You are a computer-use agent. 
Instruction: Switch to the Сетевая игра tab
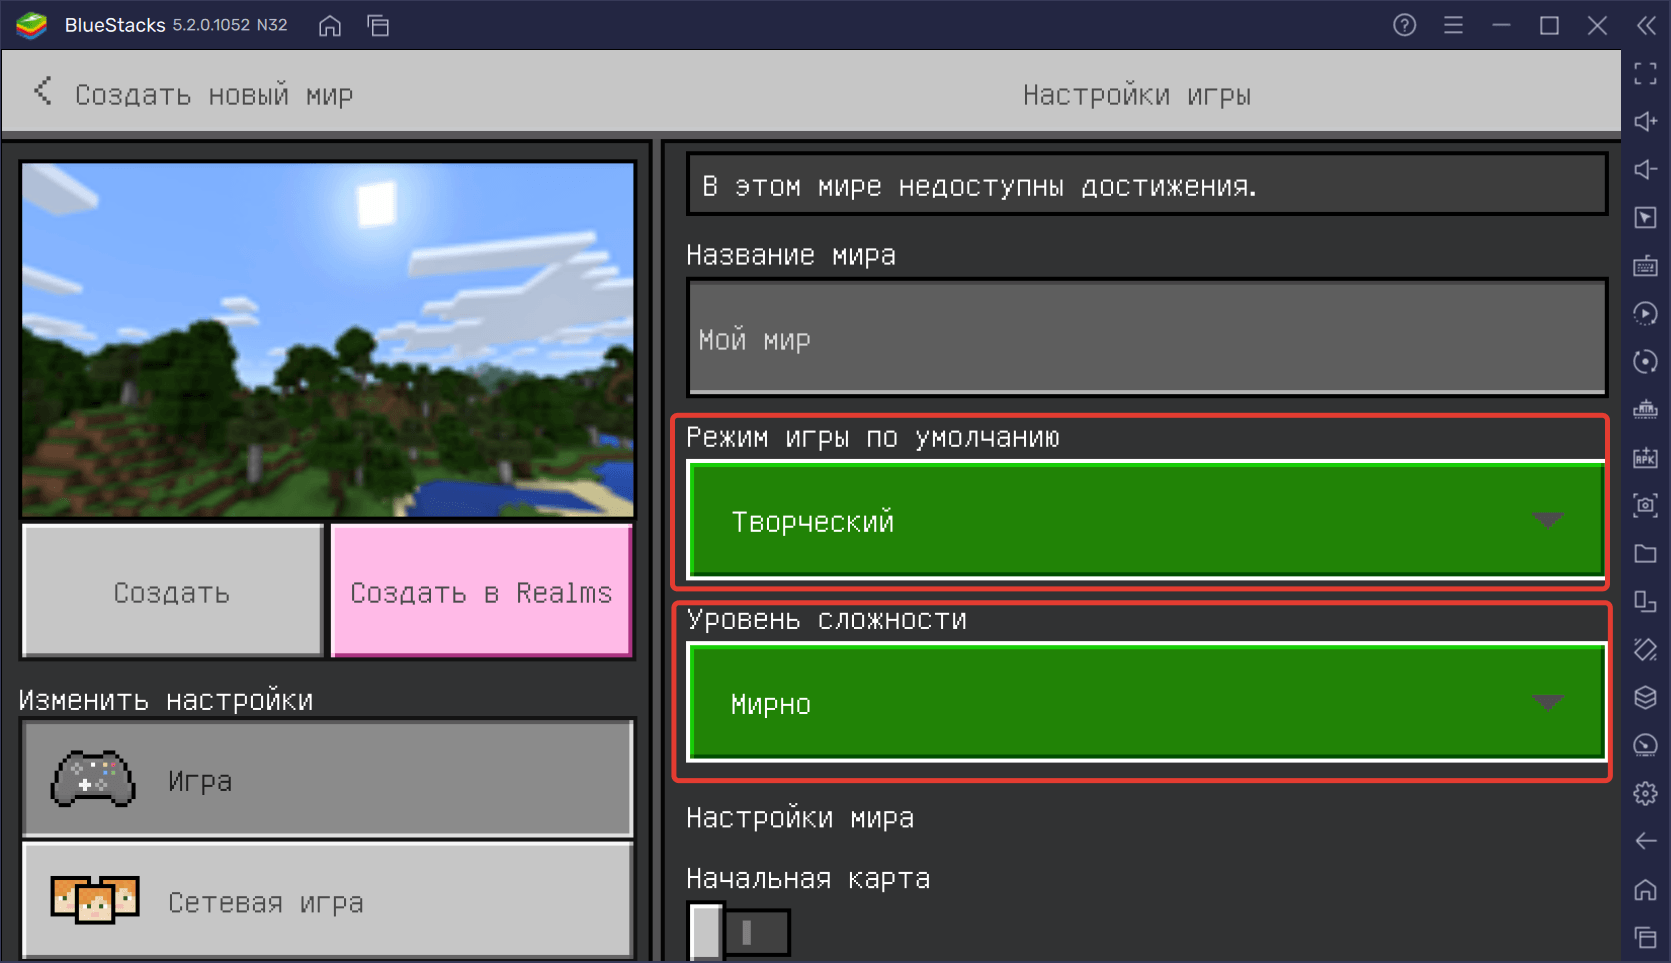328,901
